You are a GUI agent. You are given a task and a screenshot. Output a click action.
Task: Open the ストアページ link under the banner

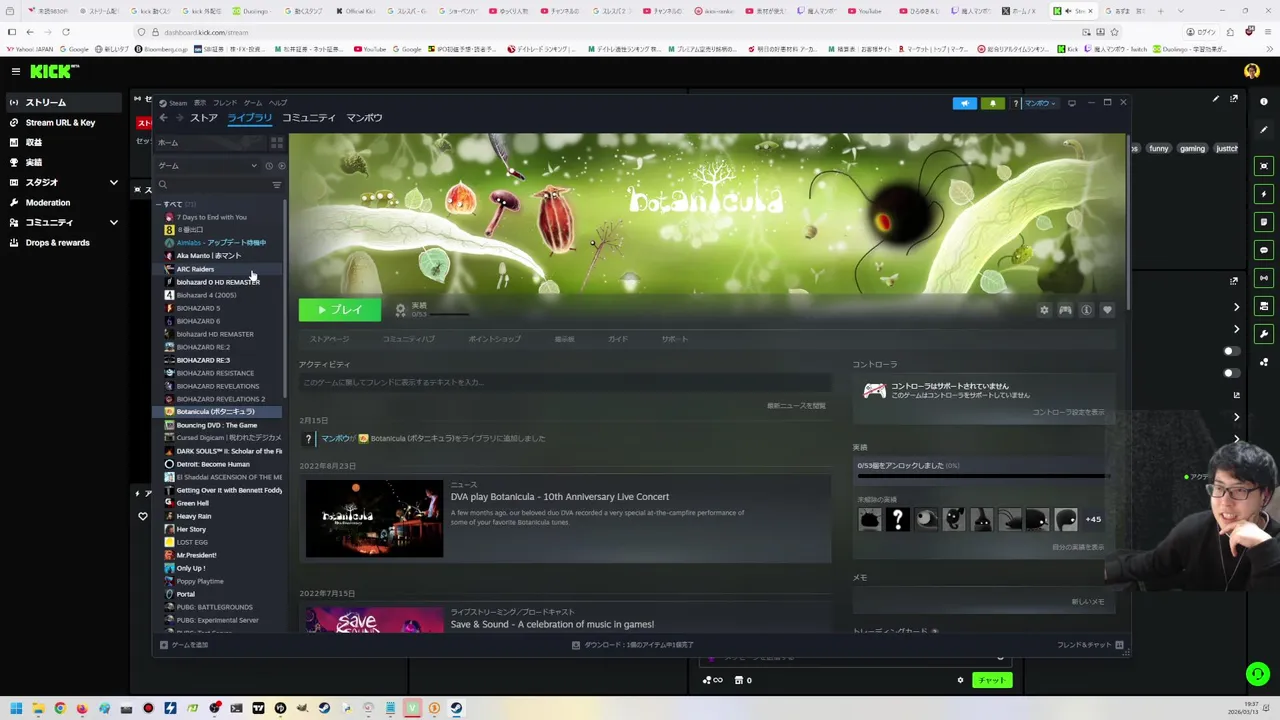pyautogui.click(x=329, y=339)
